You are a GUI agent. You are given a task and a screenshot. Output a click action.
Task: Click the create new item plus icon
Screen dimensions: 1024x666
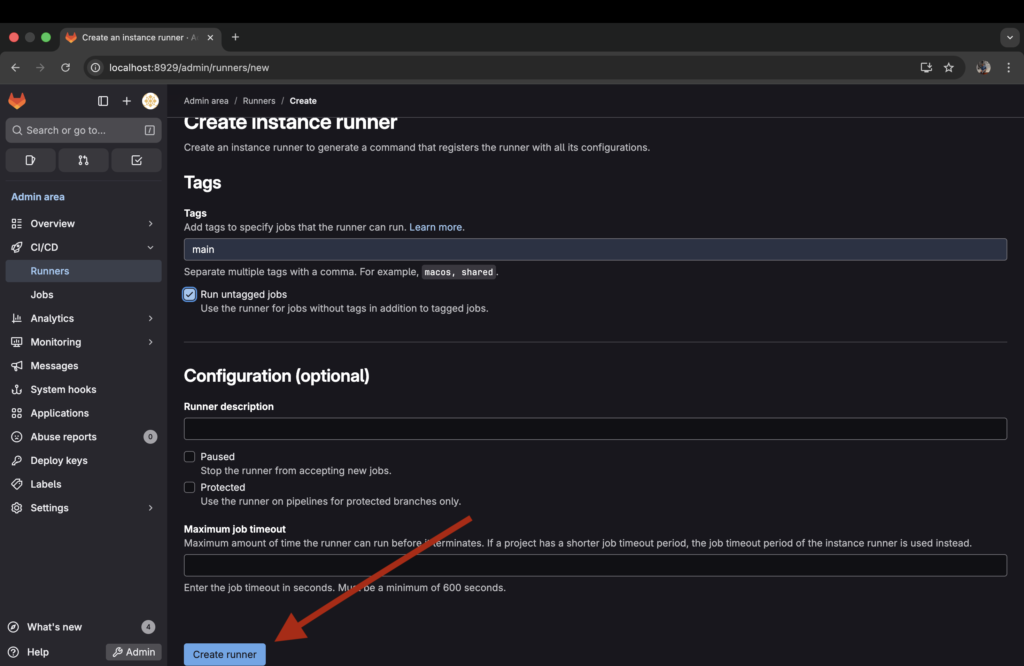(x=126, y=100)
